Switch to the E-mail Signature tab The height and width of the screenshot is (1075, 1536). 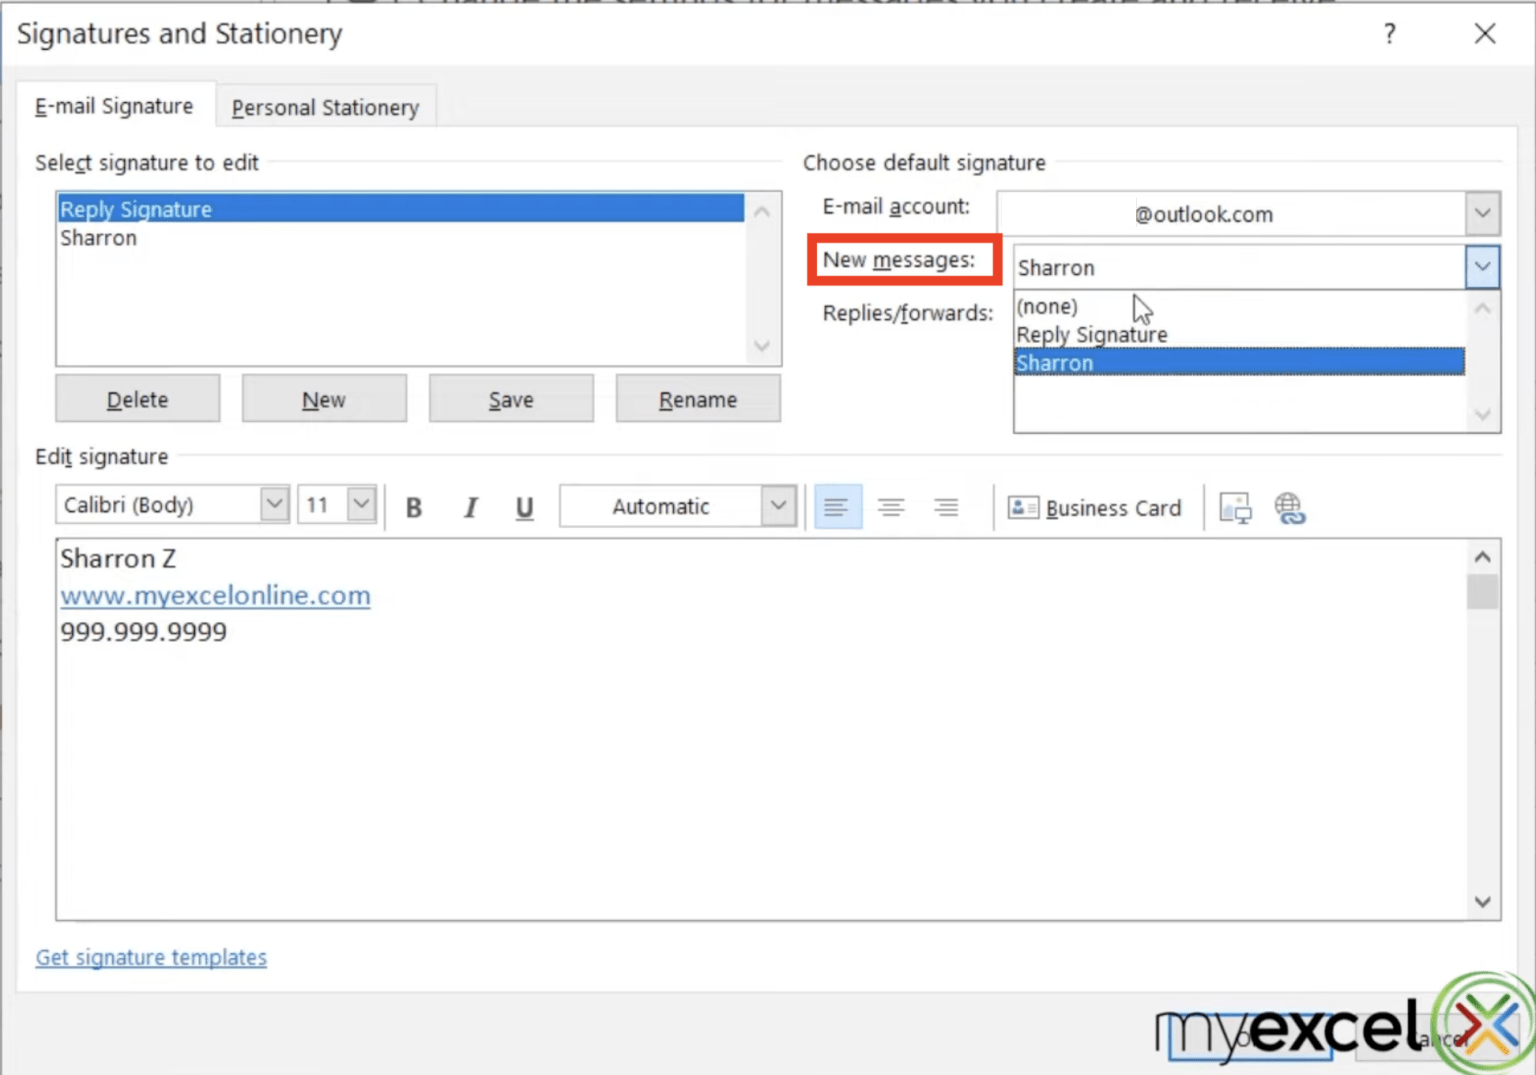coord(113,106)
